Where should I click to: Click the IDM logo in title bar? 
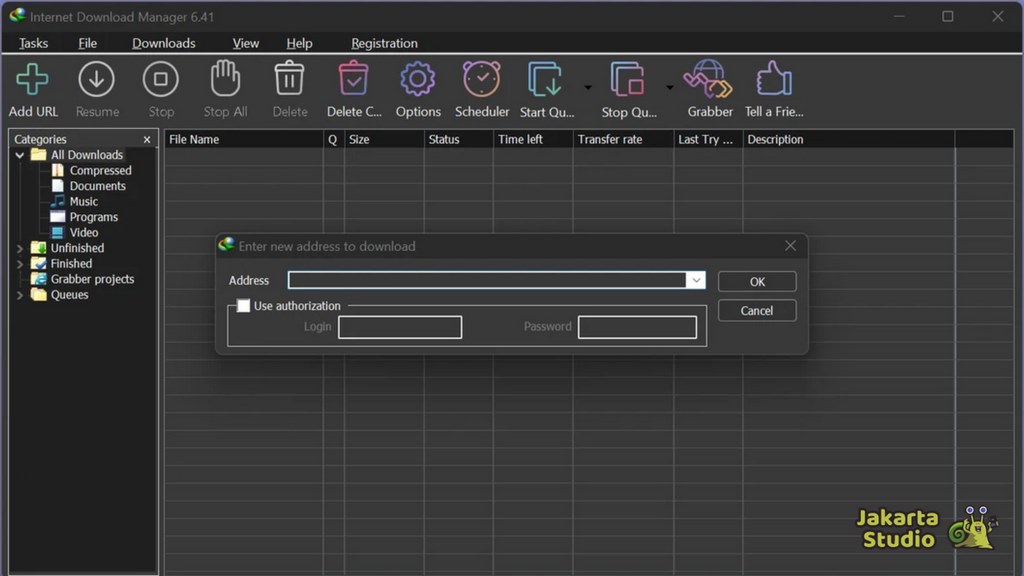point(18,16)
